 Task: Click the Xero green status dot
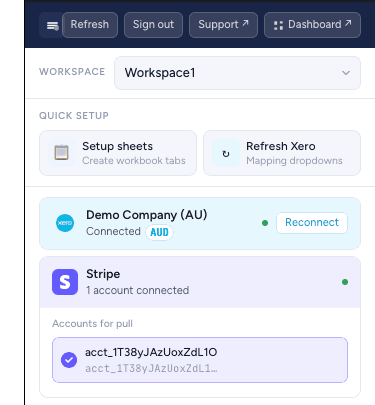click(265, 223)
